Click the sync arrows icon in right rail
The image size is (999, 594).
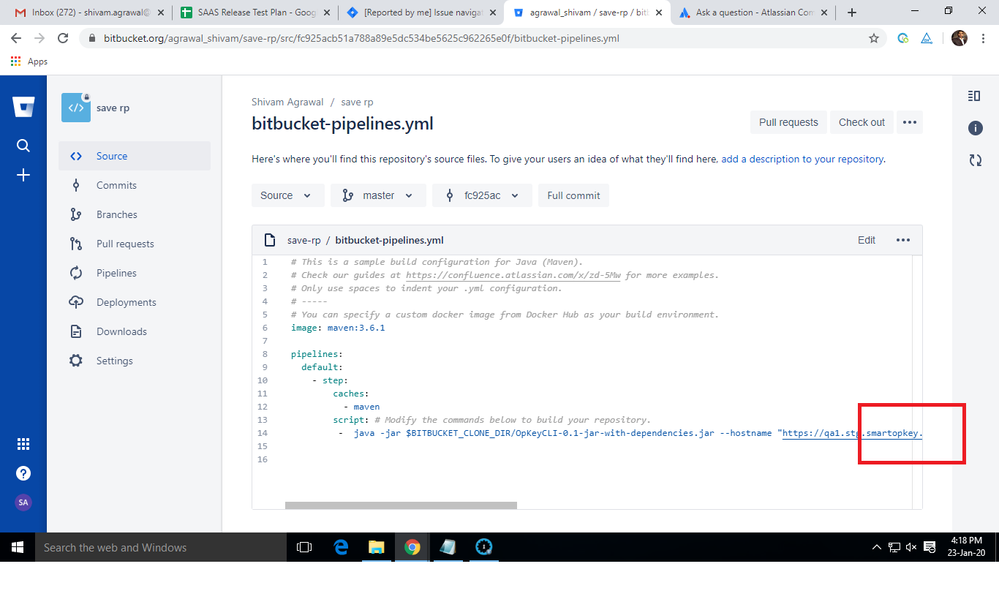coord(975,161)
